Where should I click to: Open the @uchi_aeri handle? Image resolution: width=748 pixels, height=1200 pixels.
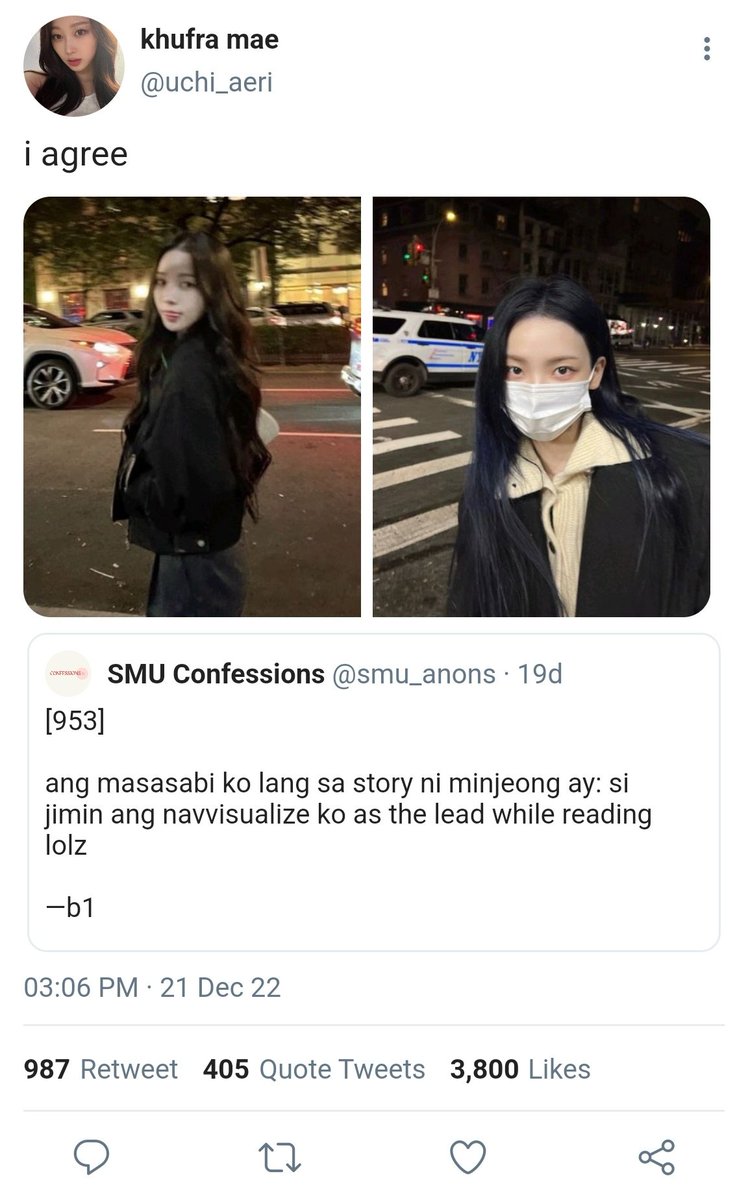(206, 83)
